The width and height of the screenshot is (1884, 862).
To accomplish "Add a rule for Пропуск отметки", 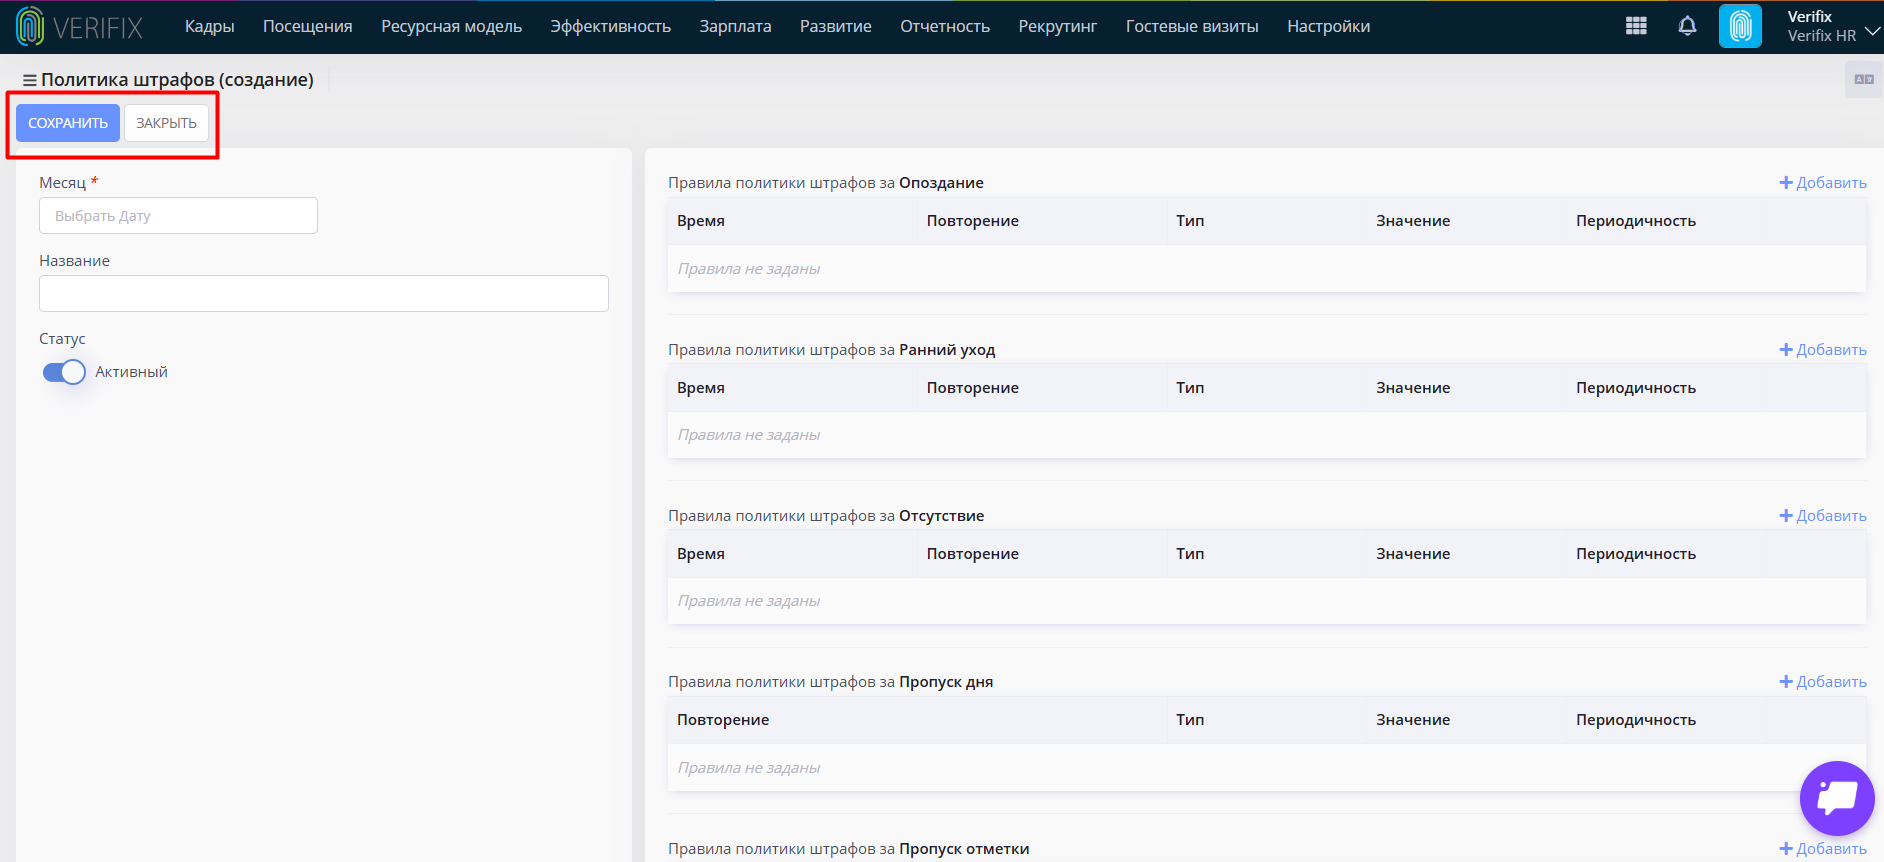I will (1823, 849).
